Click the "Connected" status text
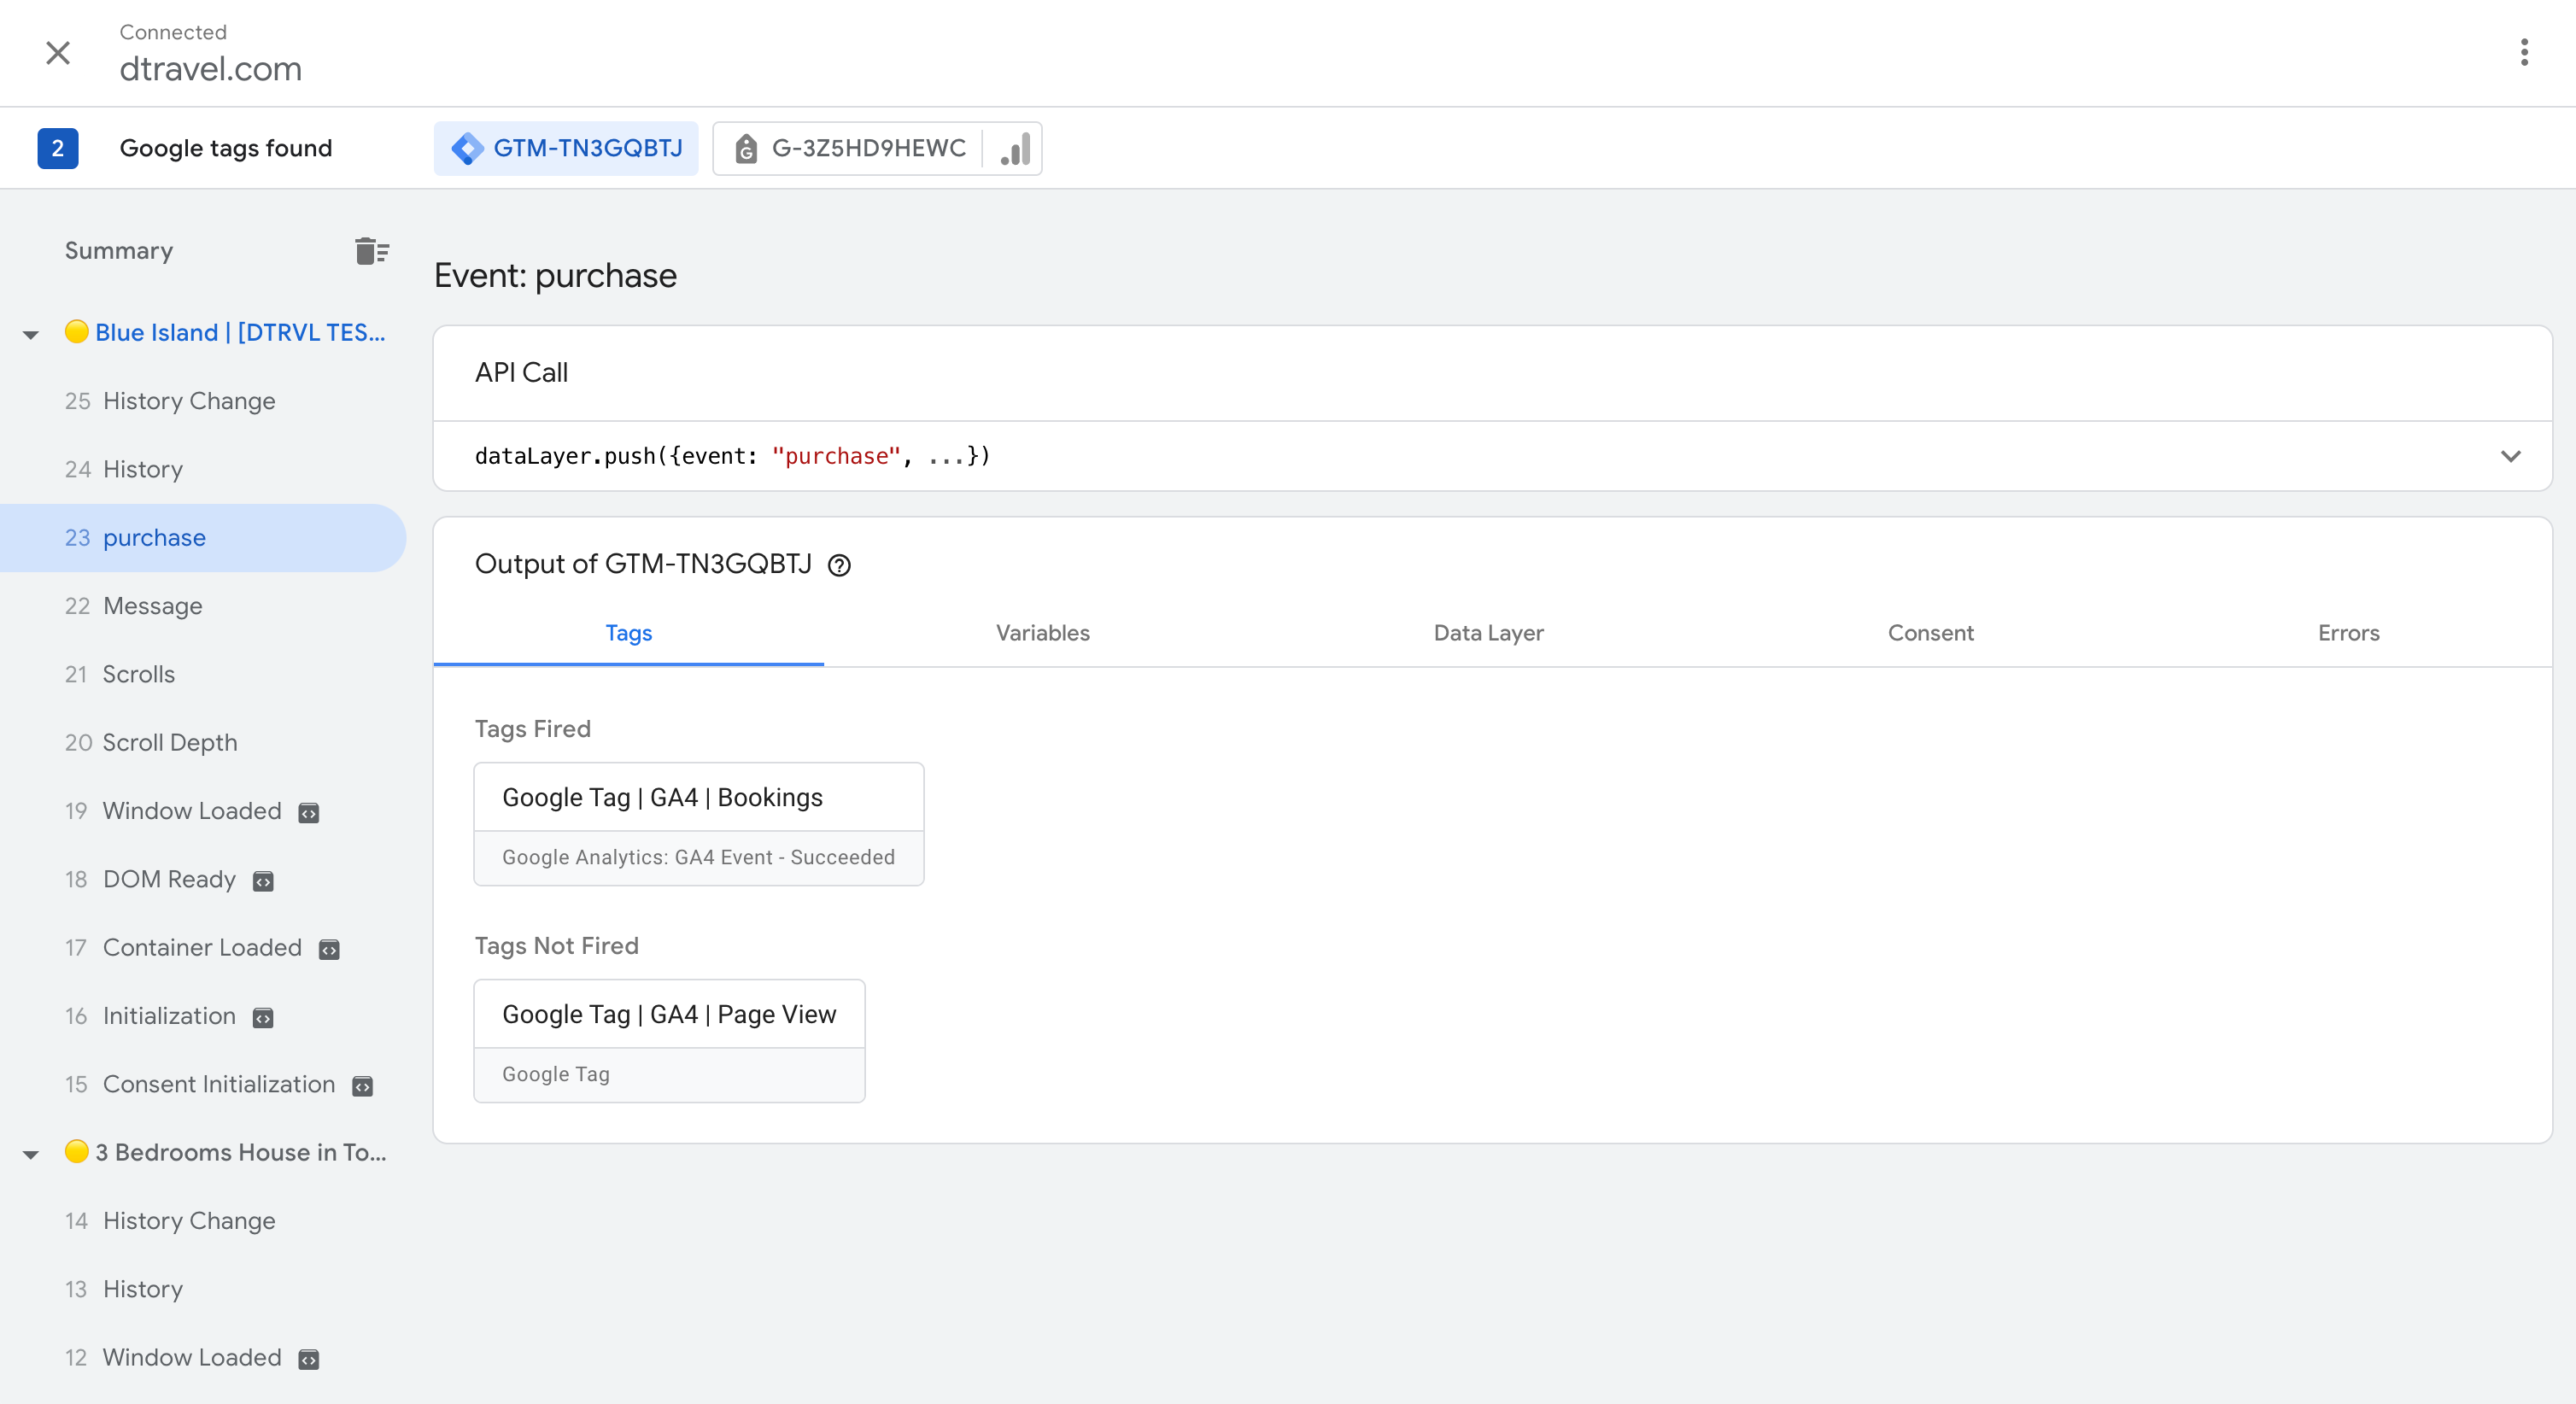 click(173, 32)
